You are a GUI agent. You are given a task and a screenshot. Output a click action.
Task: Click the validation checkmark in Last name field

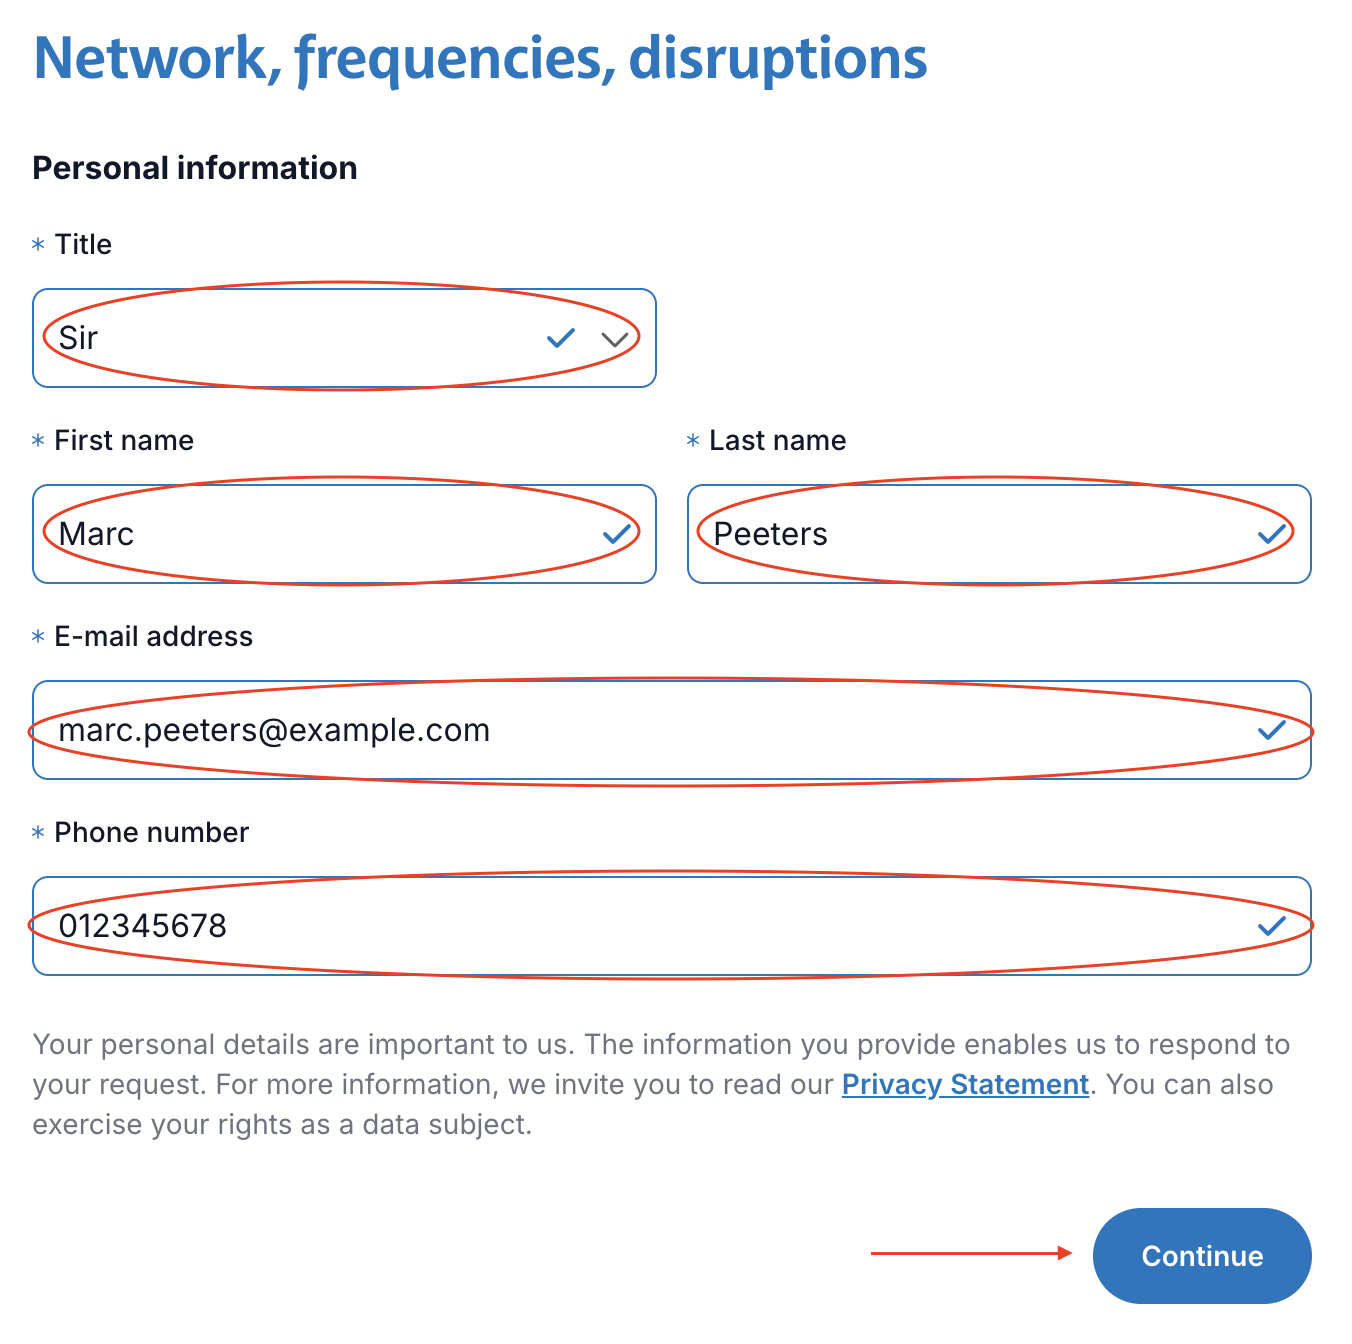pyautogui.click(x=1272, y=534)
